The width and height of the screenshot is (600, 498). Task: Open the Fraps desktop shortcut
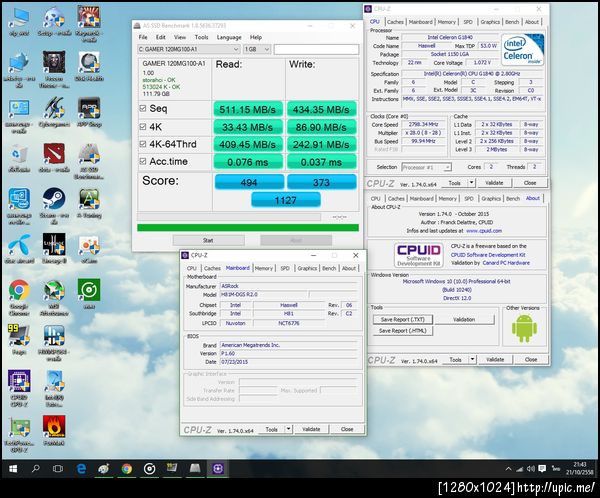pos(19,337)
